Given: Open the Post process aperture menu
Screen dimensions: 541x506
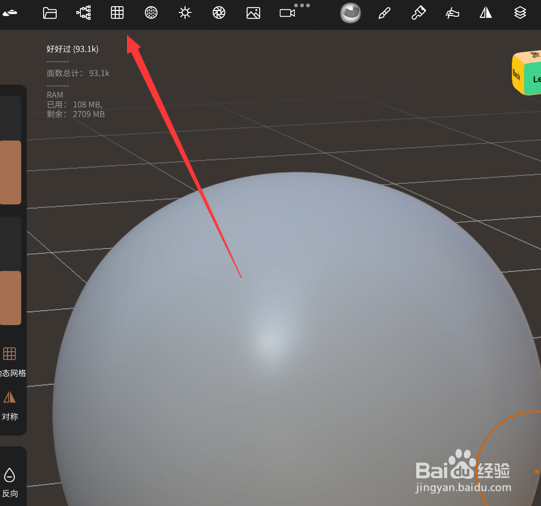Looking at the screenshot, I should (x=219, y=13).
